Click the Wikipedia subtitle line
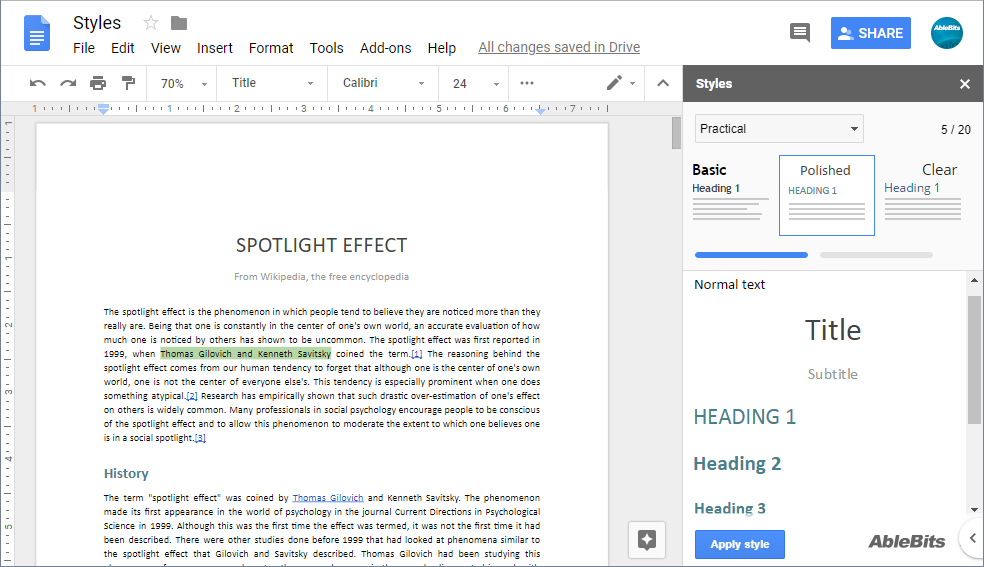Screen dimensions: 984x567 321,277
